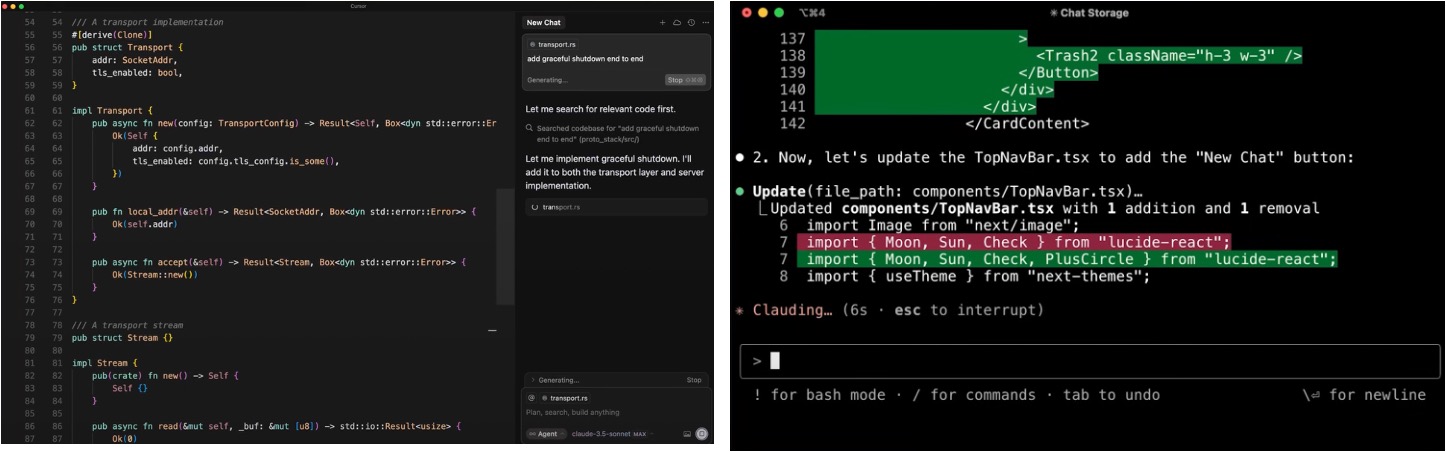Click the image attach icon in chat input
The height and width of the screenshot is (452, 1446).
pos(687,434)
